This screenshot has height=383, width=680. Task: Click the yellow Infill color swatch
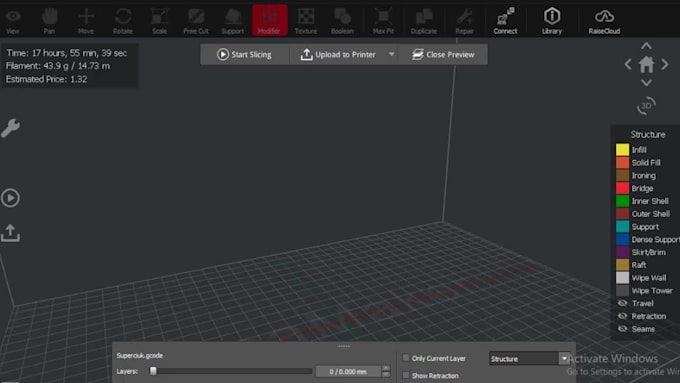click(622, 150)
